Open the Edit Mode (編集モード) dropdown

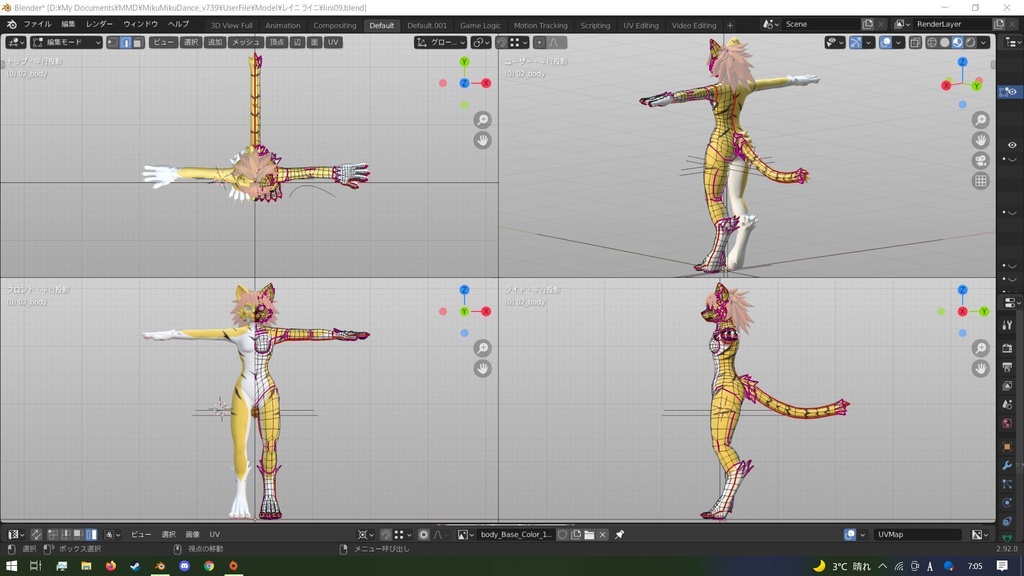point(67,42)
